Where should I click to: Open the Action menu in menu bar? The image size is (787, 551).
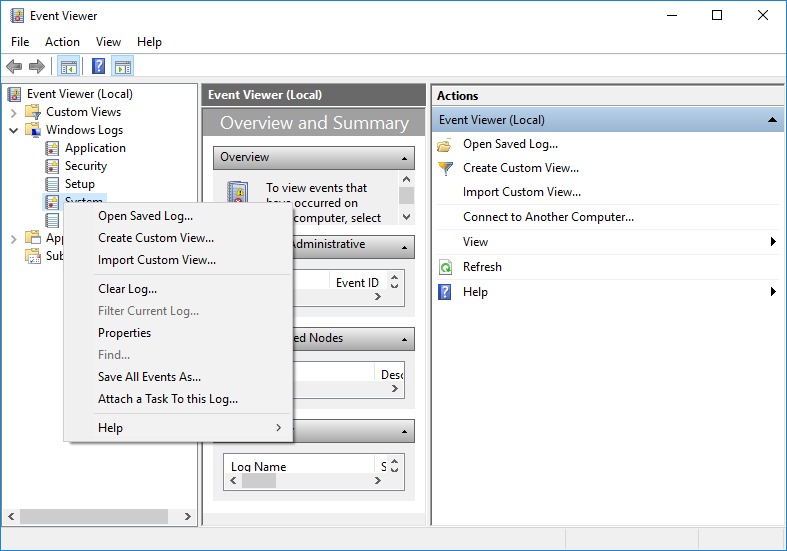coord(62,42)
